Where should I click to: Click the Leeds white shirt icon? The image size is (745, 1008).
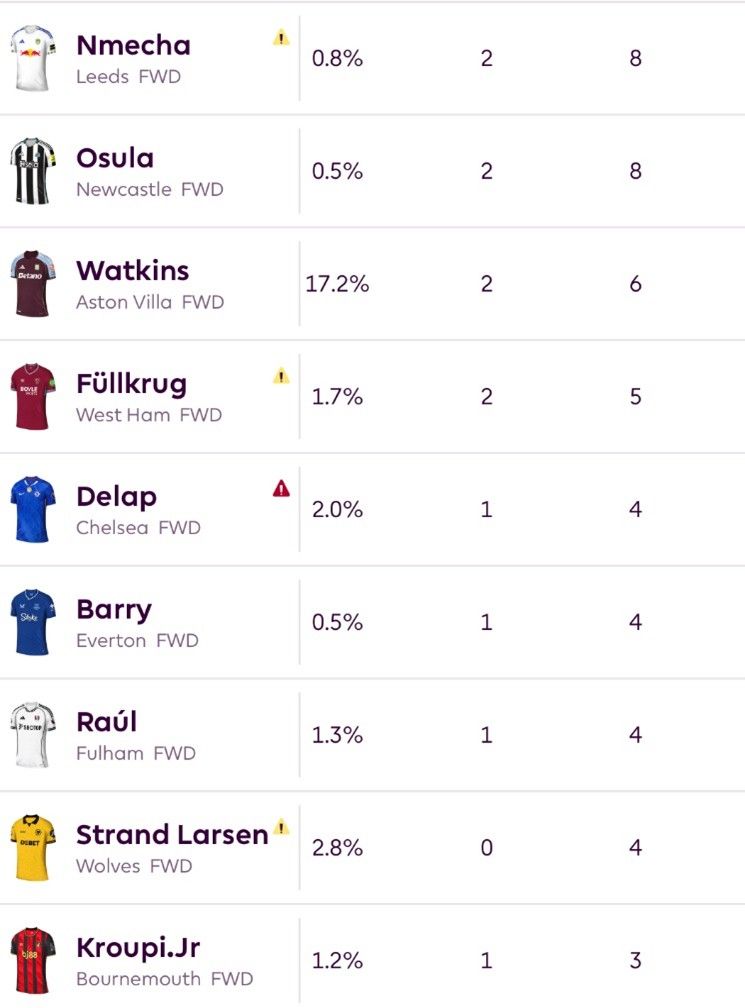click(x=33, y=58)
